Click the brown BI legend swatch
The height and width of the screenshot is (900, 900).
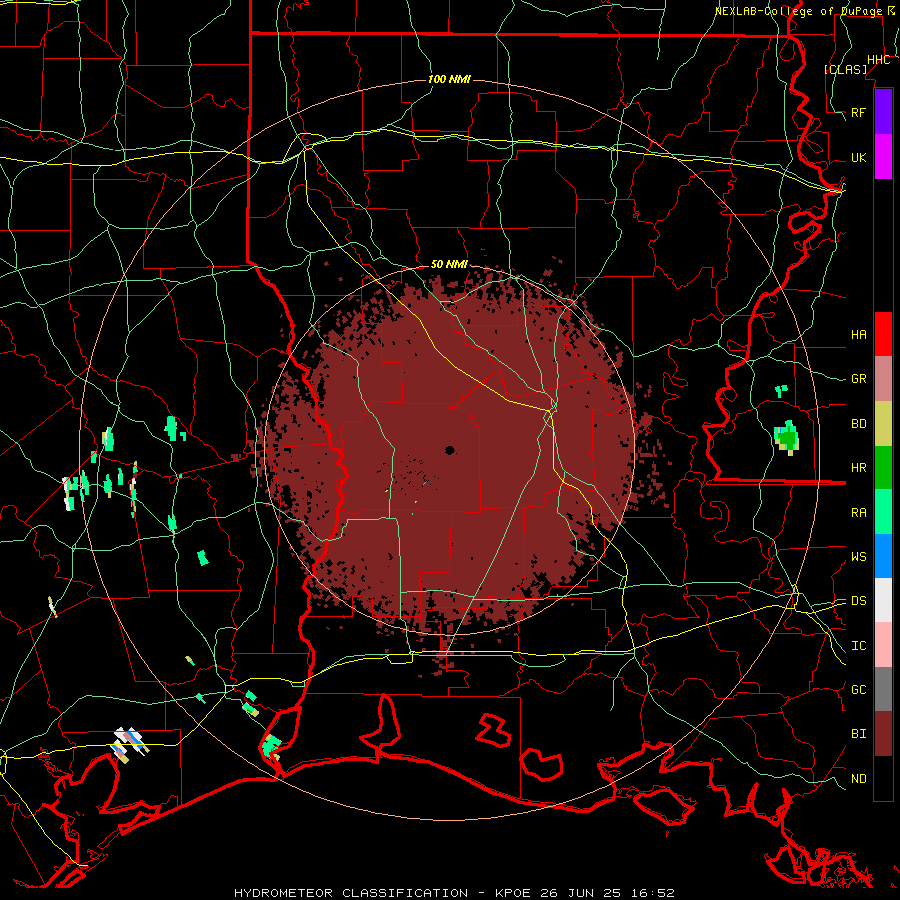[883, 734]
